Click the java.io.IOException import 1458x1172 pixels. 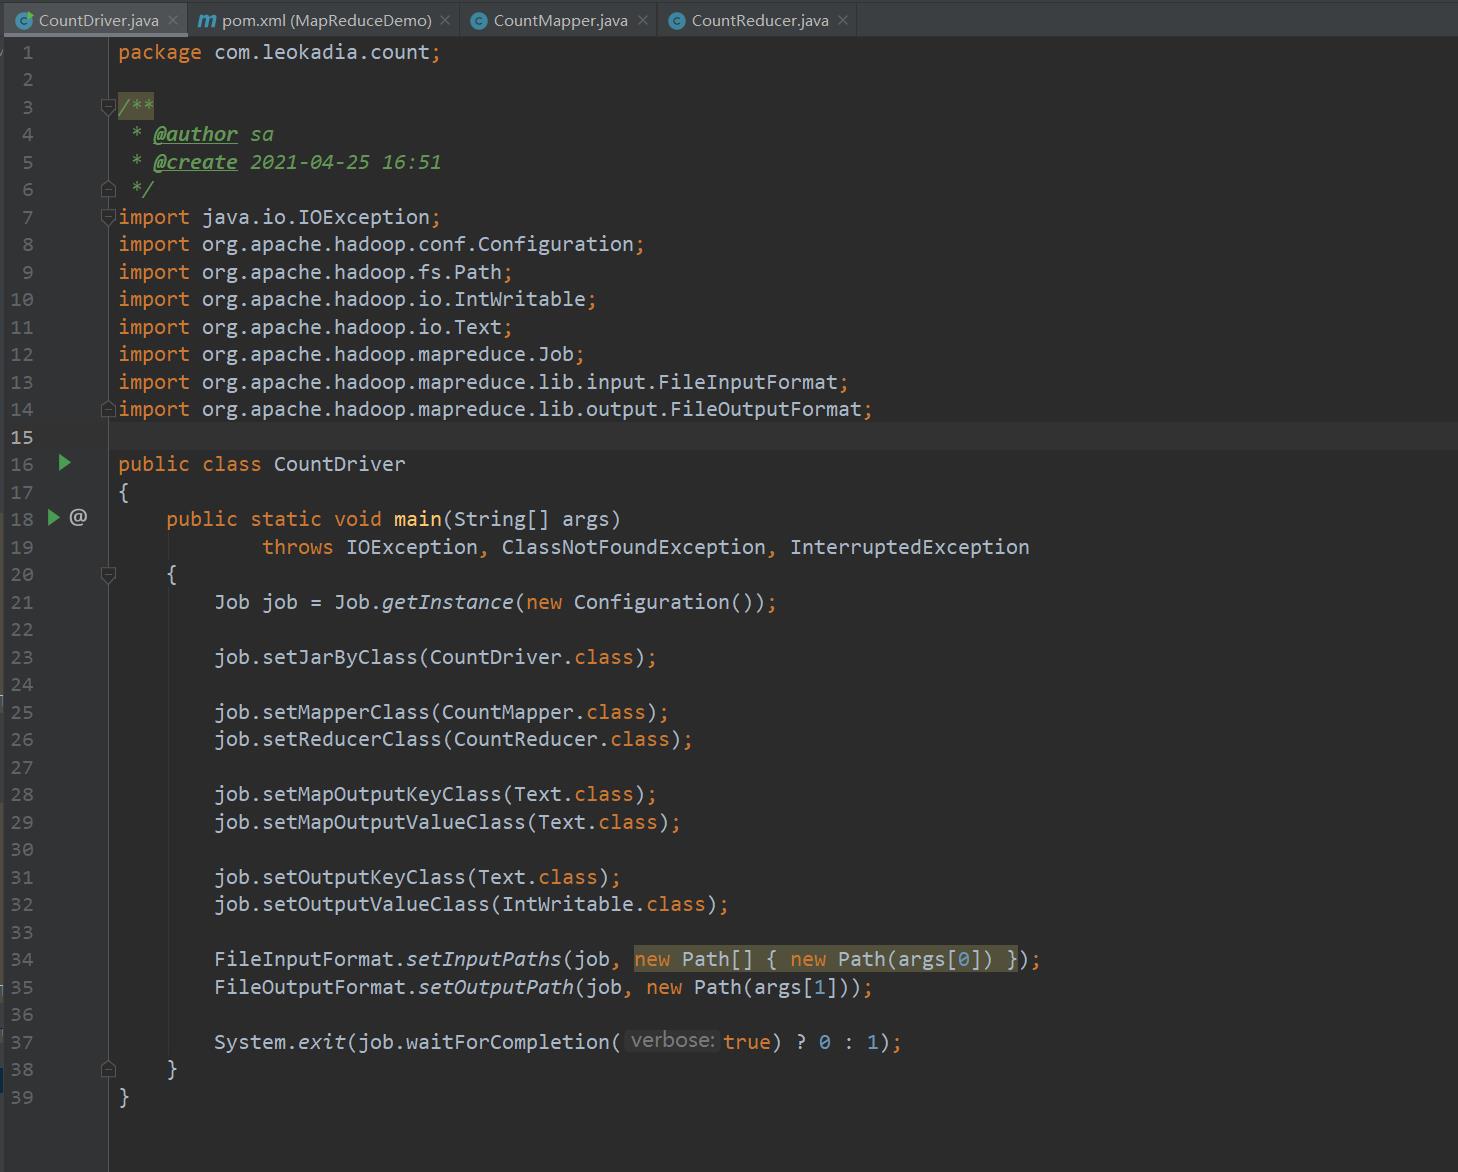click(x=316, y=217)
